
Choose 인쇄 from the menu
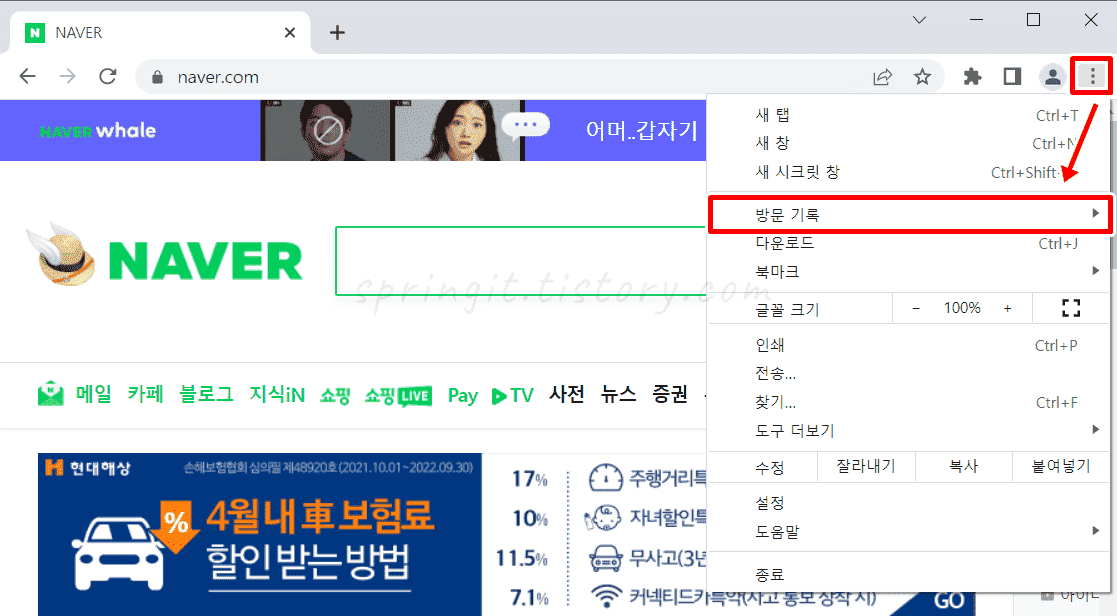tap(908, 345)
